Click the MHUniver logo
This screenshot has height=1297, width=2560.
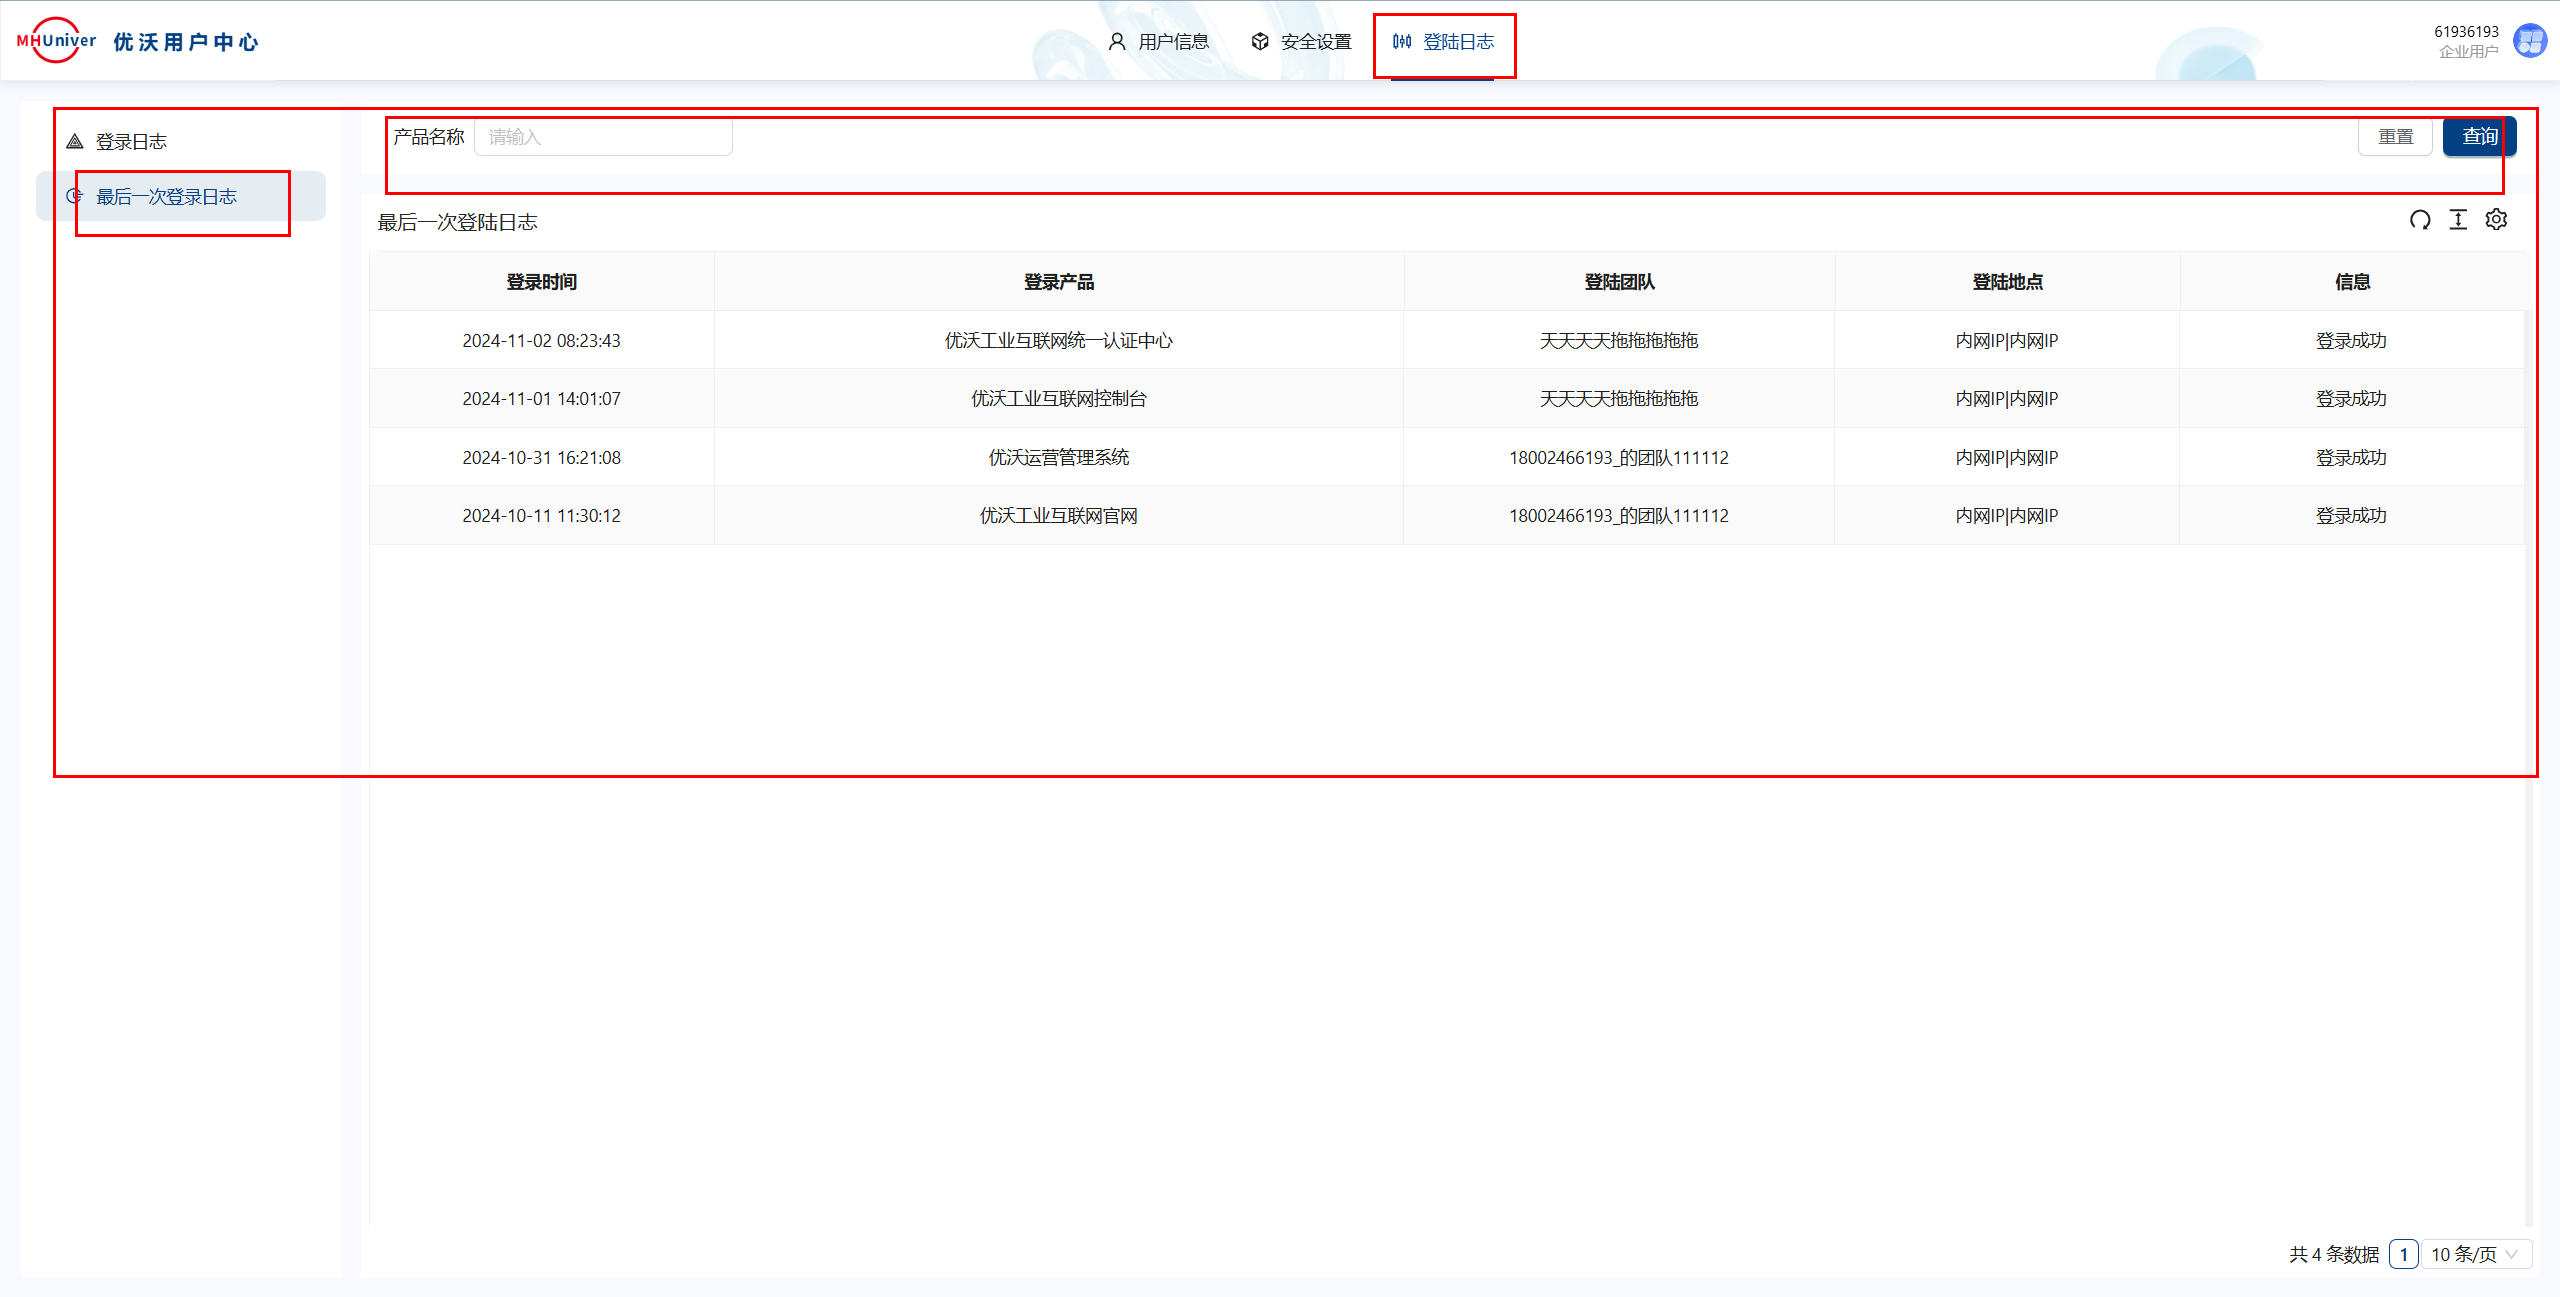click(56, 41)
